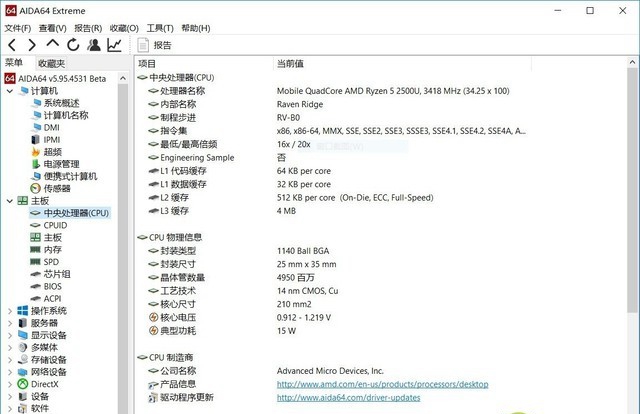Click the Back navigation arrow

point(12,45)
